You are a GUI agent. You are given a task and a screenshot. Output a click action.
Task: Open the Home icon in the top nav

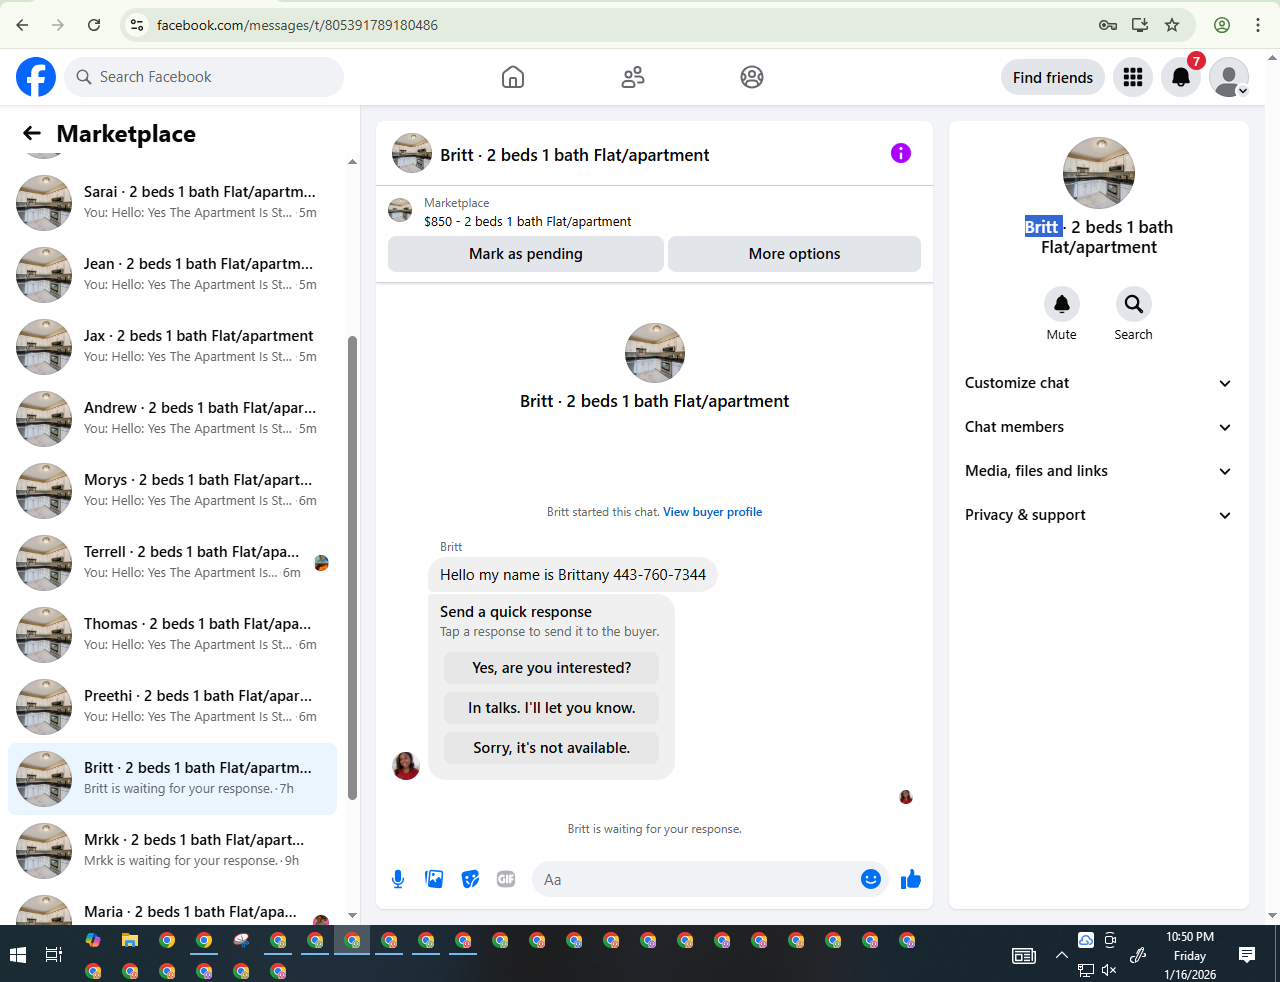click(x=513, y=77)
